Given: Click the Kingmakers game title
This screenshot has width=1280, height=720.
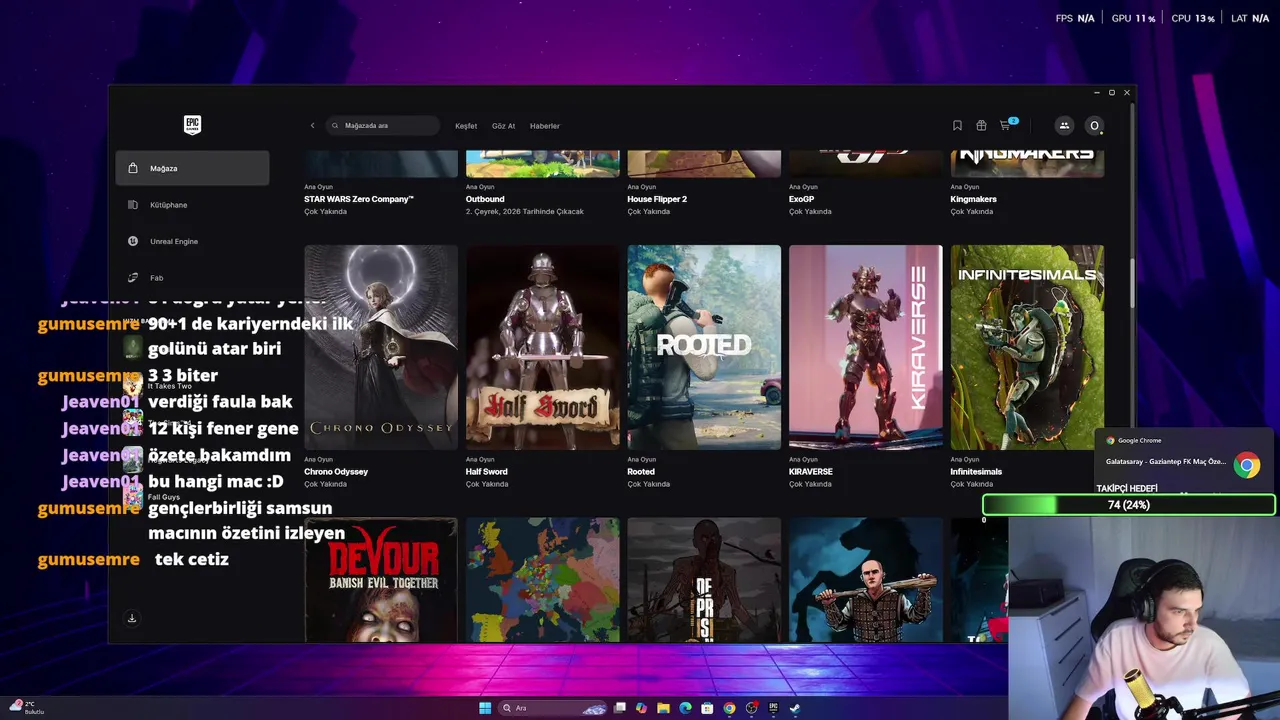Looking at the screenshot, I should [x=973, y=199].
